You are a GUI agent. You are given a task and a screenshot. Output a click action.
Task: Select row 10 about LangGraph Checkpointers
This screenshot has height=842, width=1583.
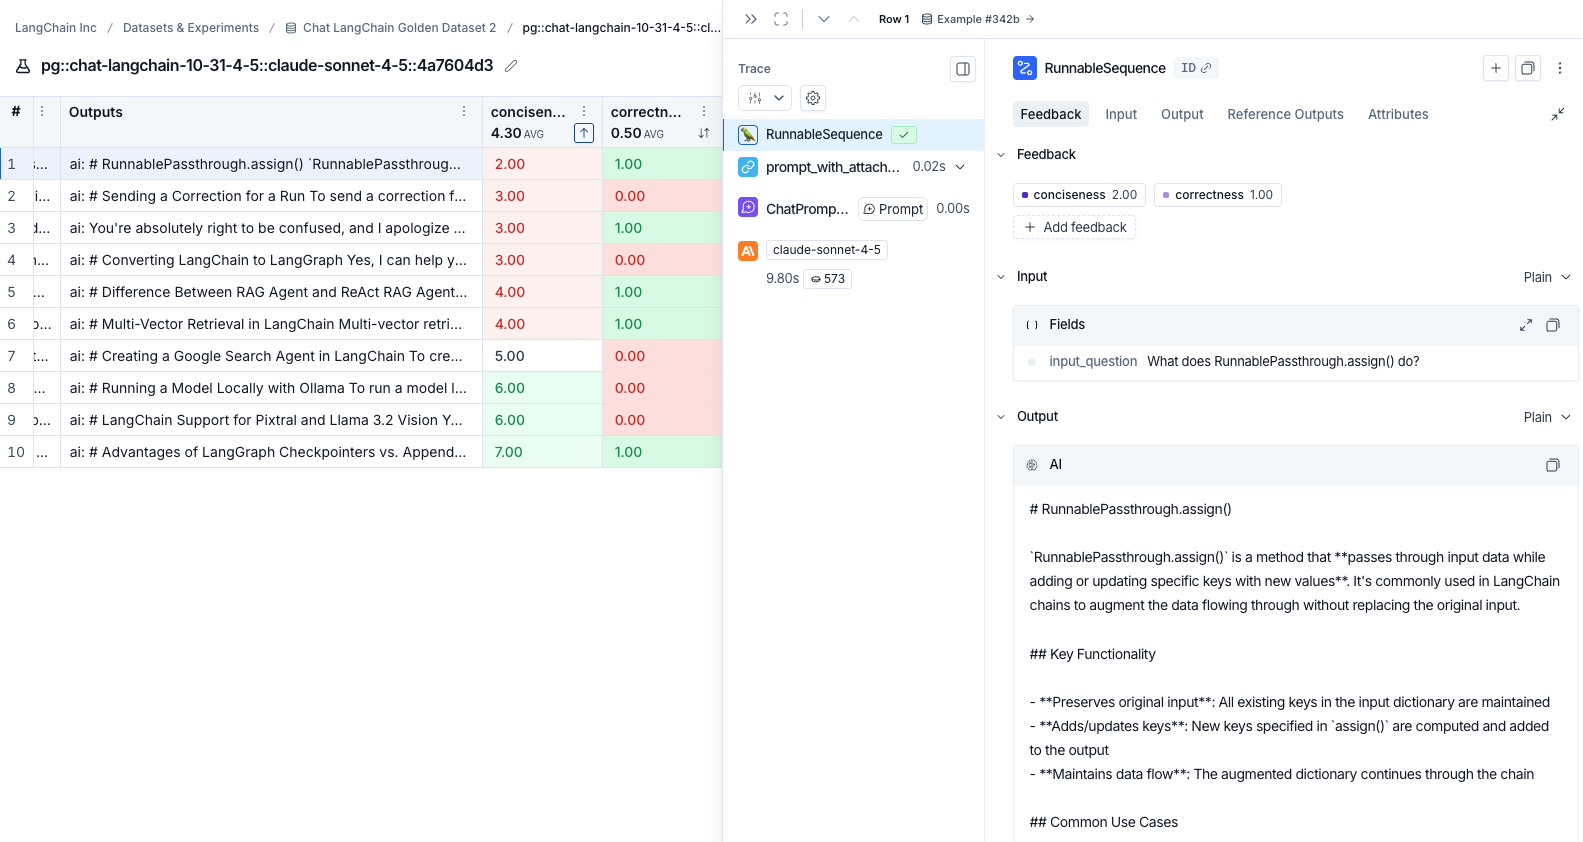point(361,452)
